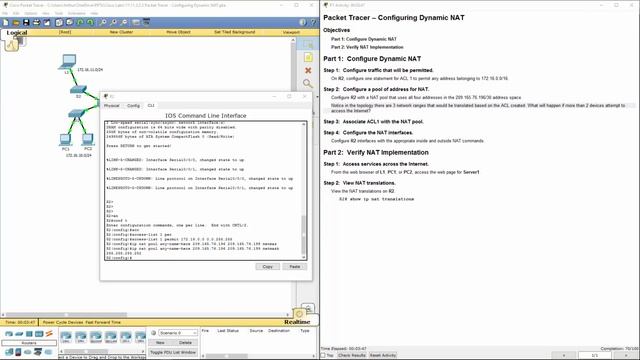Click the Copy toolbar icon

tap(59, 22)
